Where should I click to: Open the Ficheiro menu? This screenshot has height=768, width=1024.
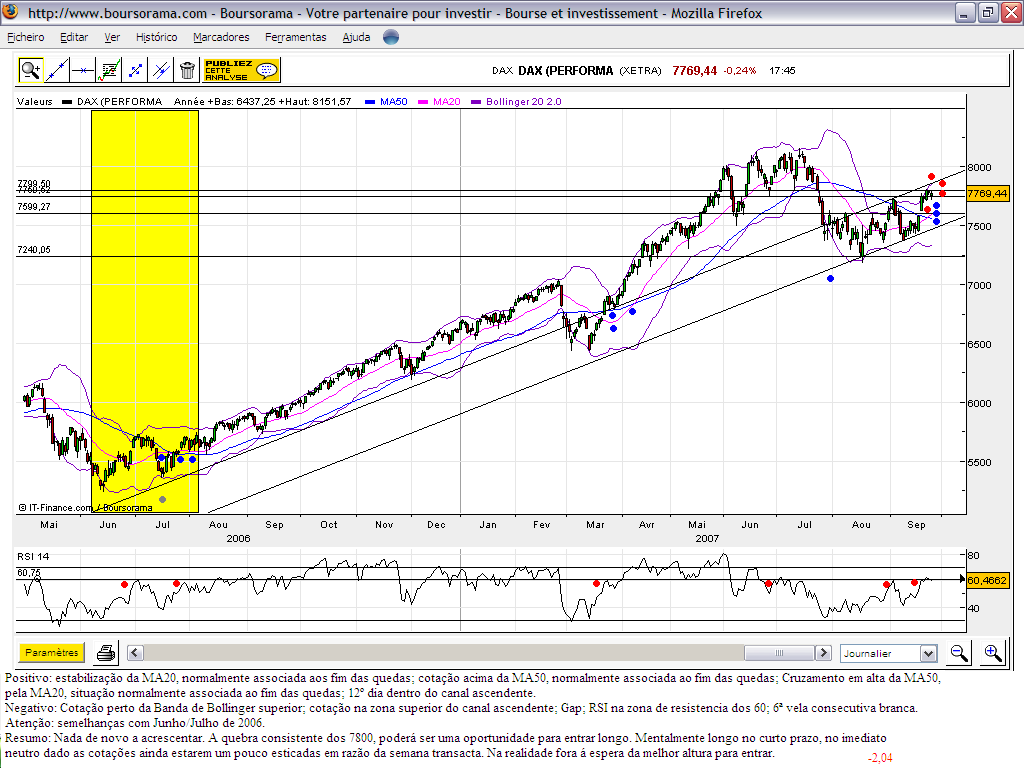25,37
